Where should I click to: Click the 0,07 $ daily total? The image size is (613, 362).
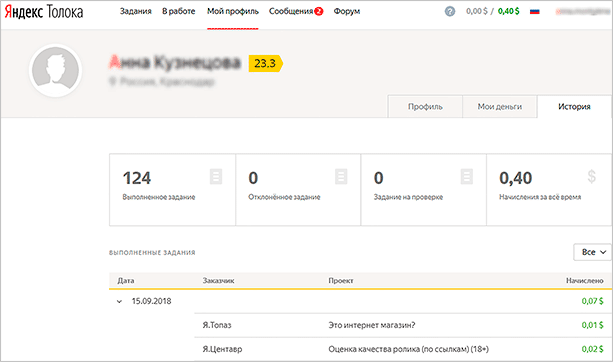pyautogui.click(x=592, y=301)
